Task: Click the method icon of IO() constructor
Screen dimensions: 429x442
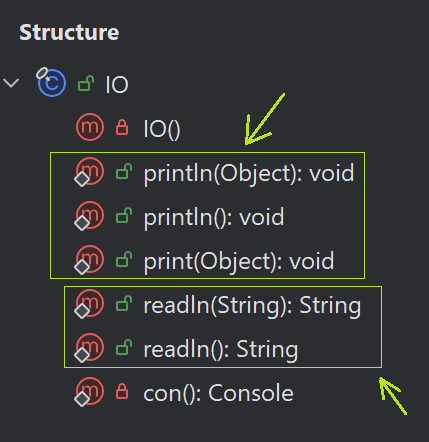Action: pyautogui.click(x=90, y=127)
